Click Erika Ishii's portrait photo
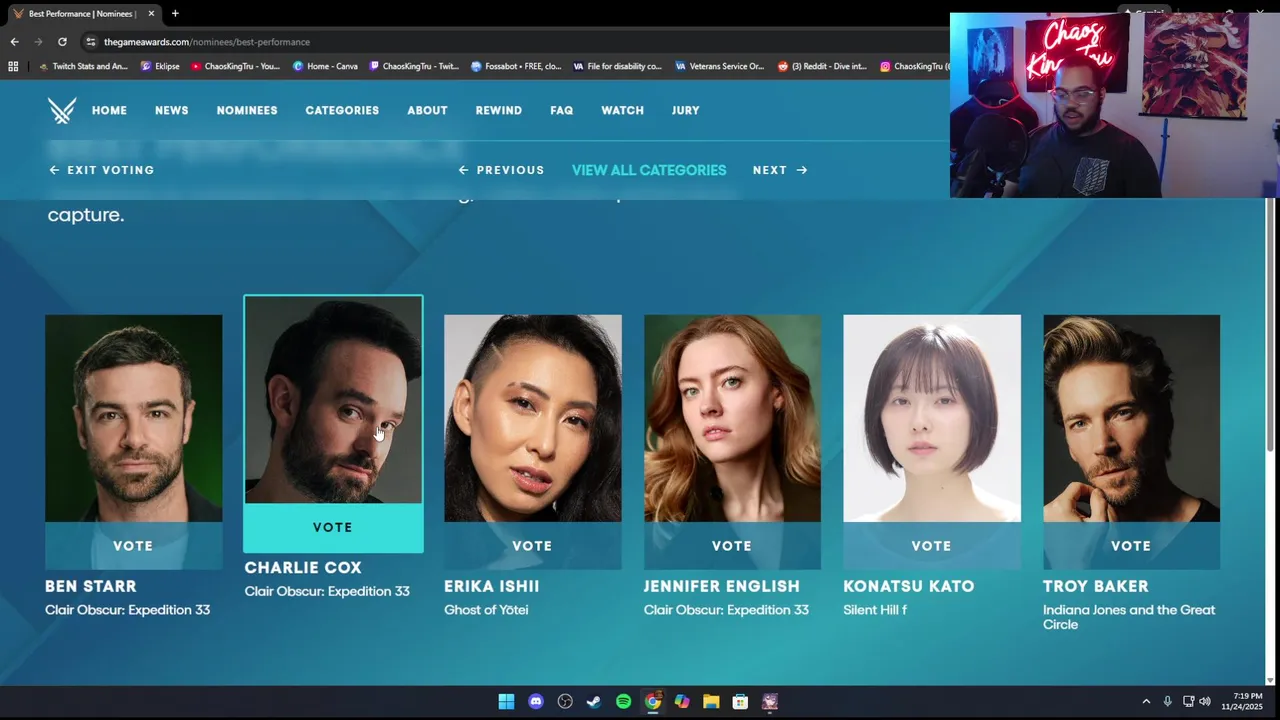This screenshot has height=720, width=1280. [532, 418]
